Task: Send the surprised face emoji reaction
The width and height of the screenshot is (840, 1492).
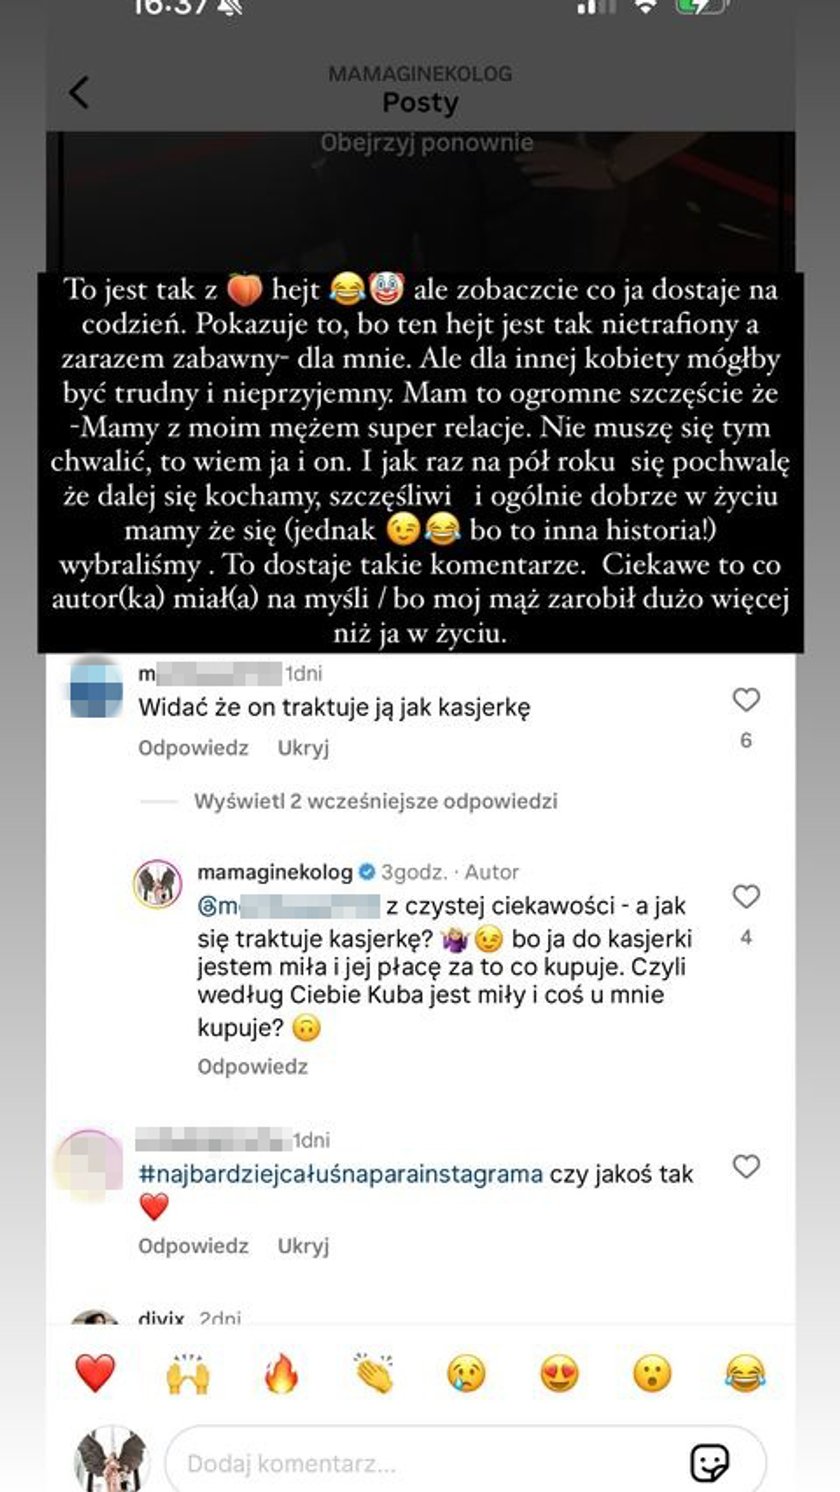Action: click(652, 1373)
